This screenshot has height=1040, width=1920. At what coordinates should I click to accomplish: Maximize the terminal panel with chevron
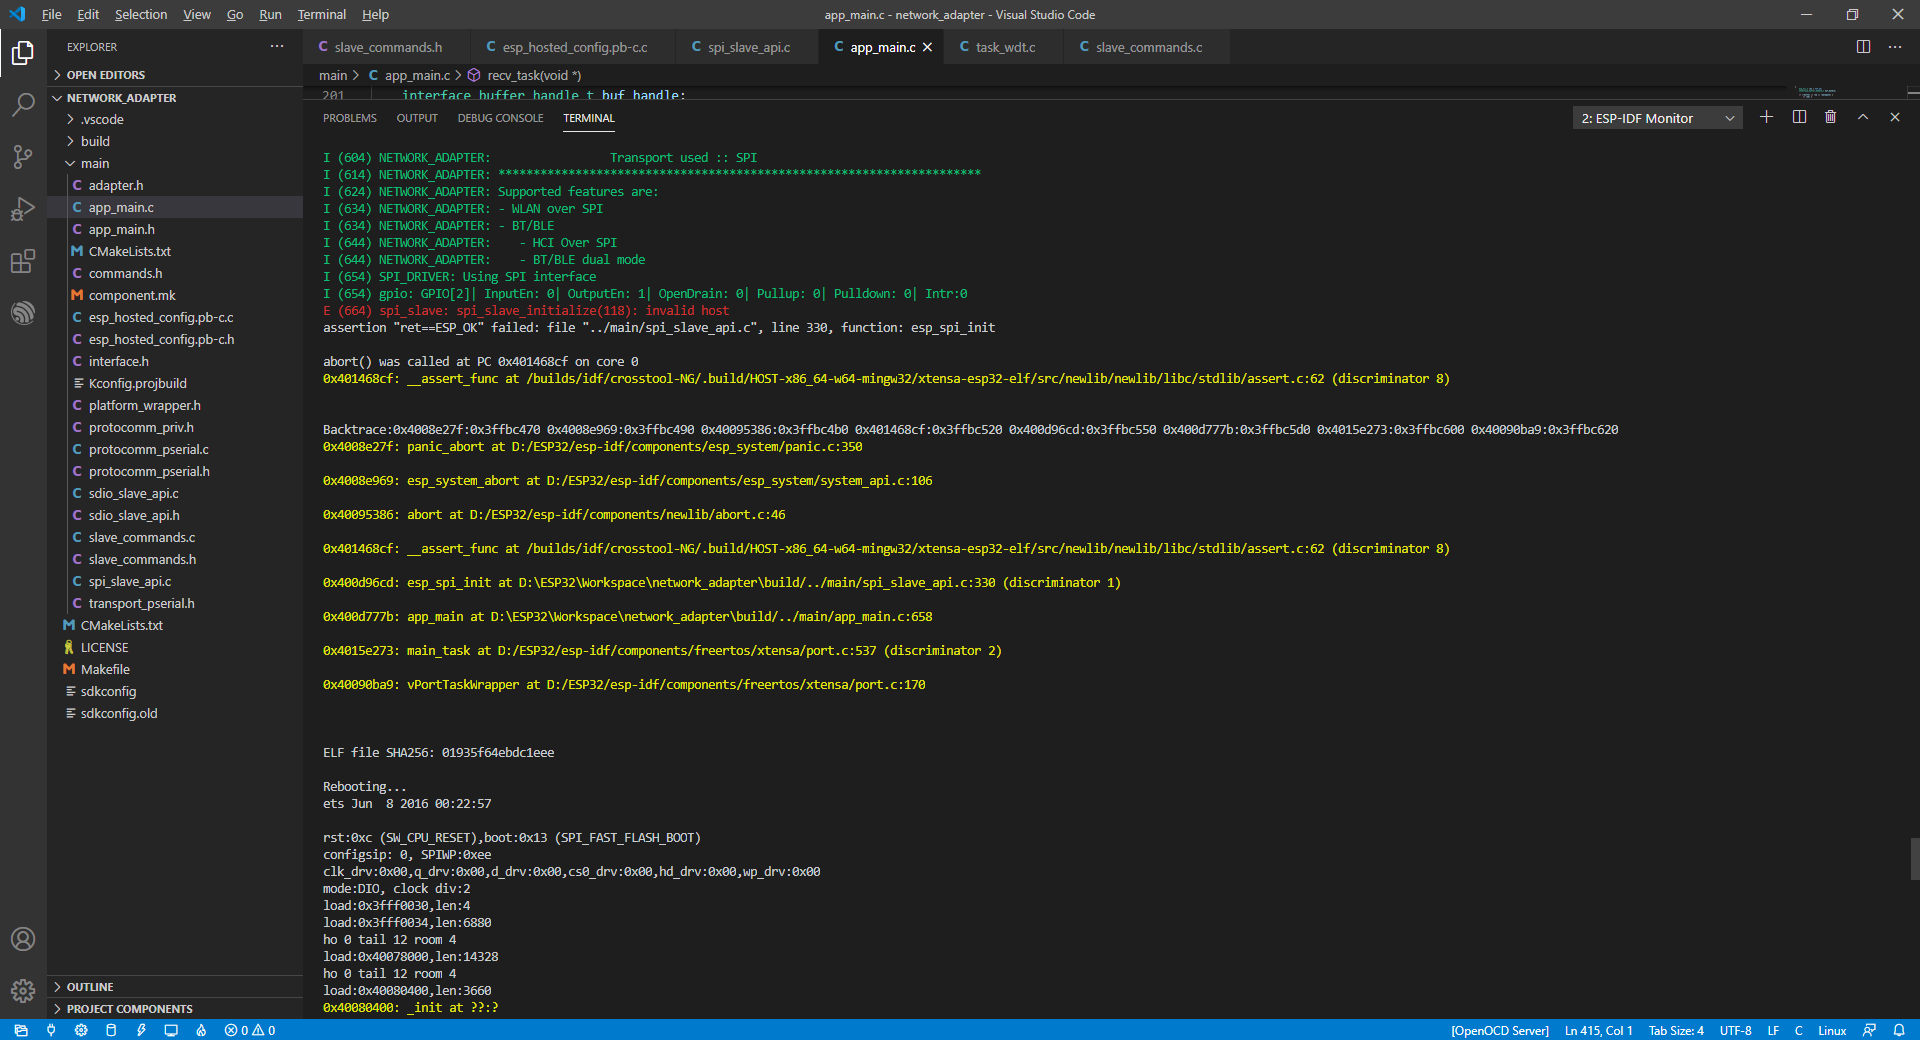click(x=1863, y=117)
